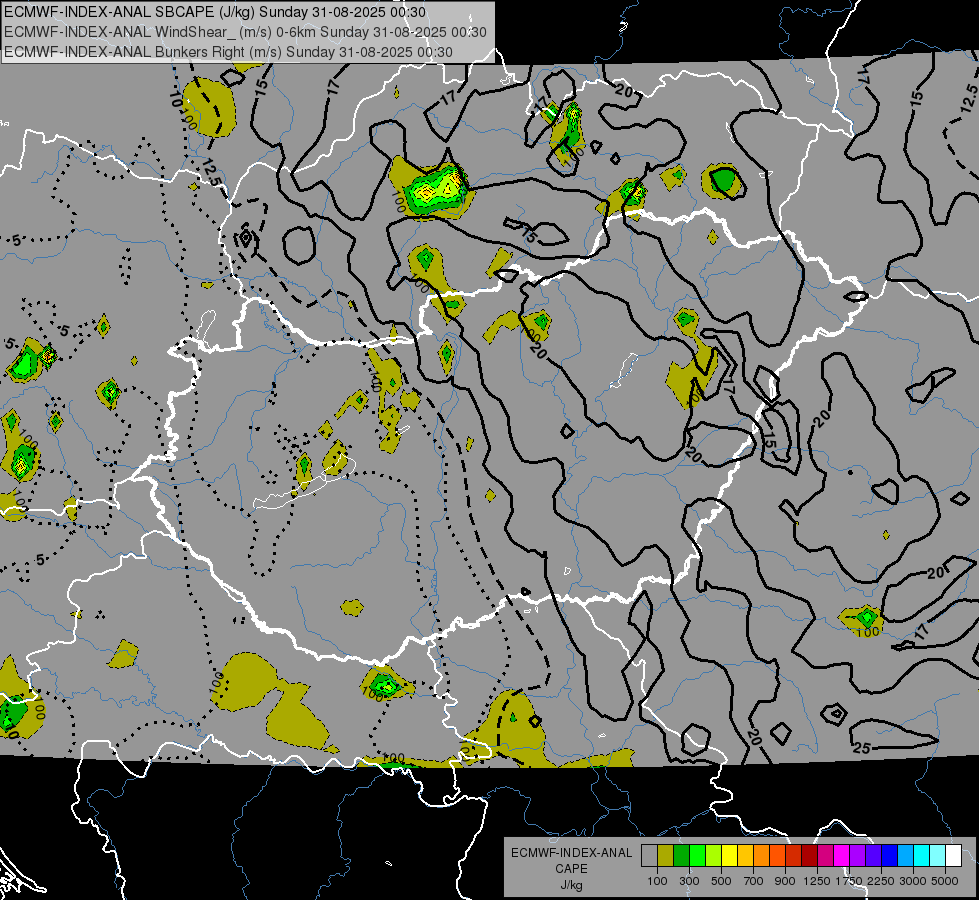
Task: Click the 3000 legend value
Action: (x=913, y=881)
